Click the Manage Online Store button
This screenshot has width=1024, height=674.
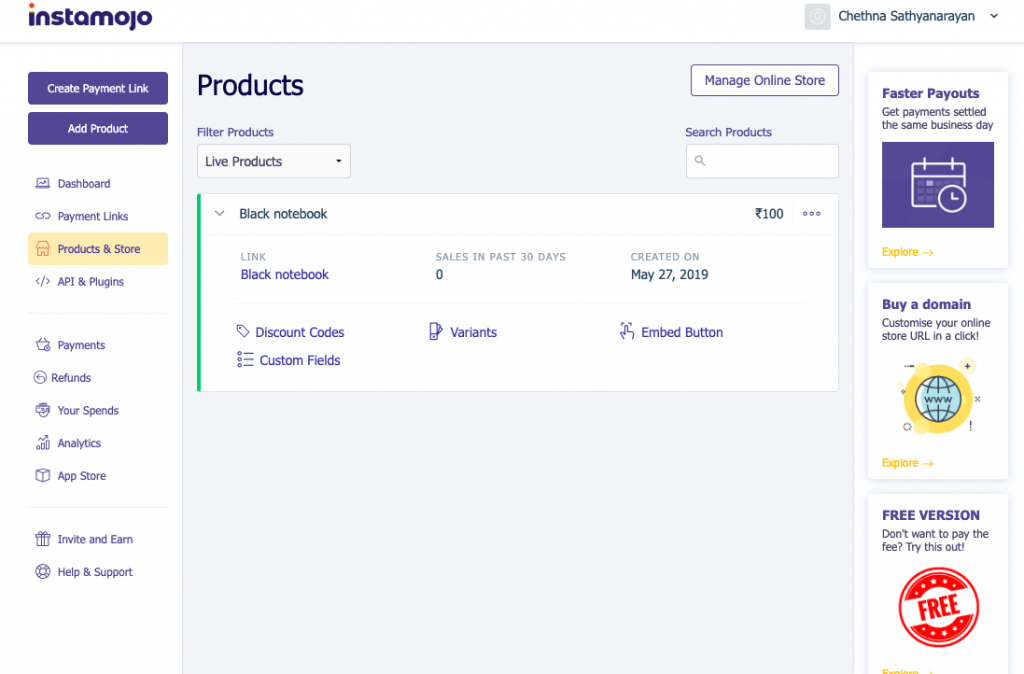[x=764, y=81]
